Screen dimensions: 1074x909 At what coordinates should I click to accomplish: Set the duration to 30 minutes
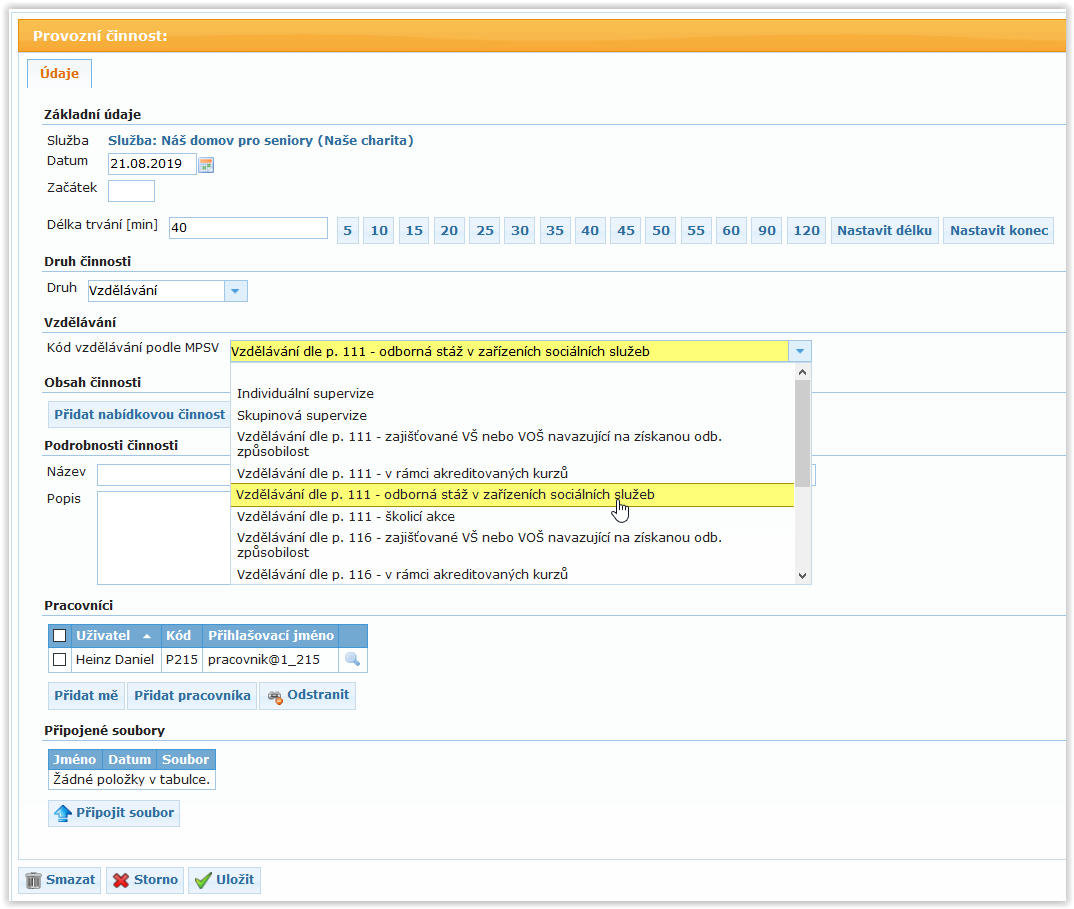[x=520, y=231]
